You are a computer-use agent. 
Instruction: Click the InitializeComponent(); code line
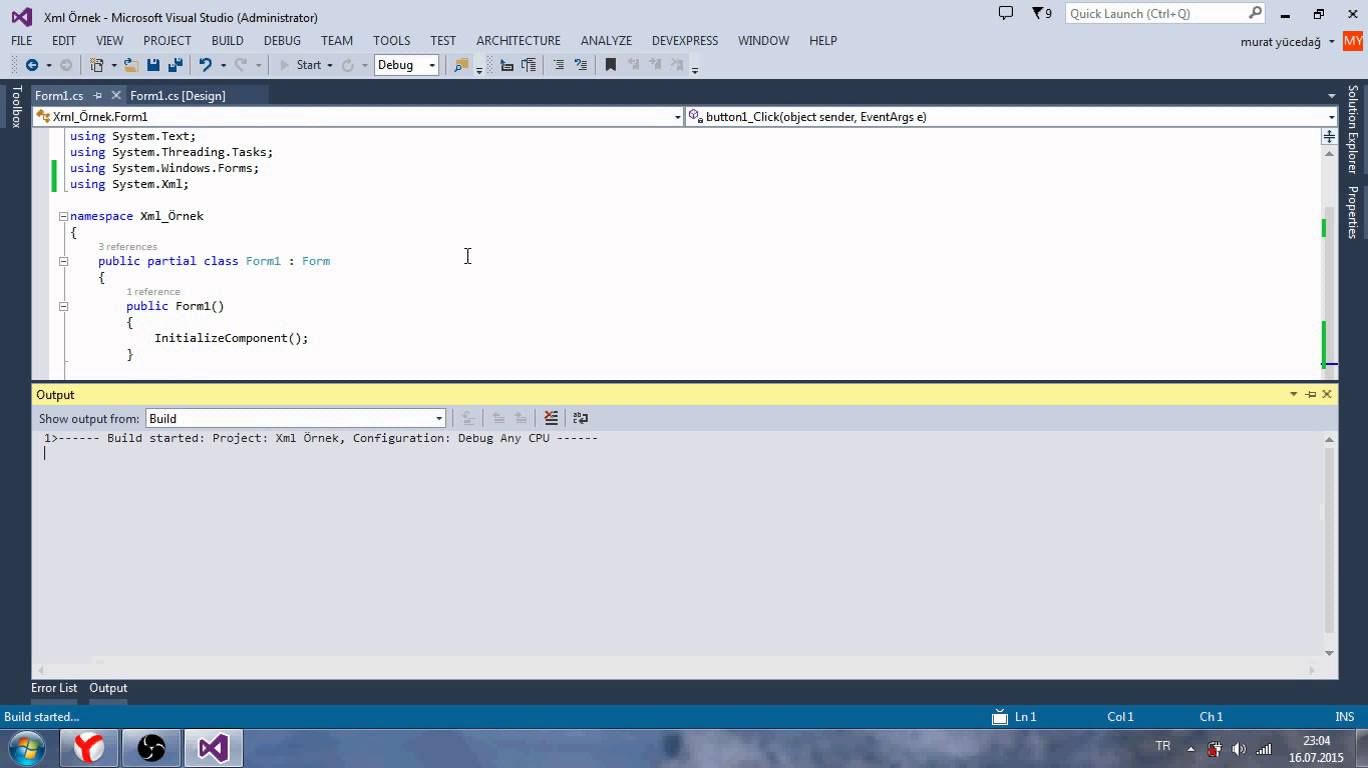click(231, 338)
